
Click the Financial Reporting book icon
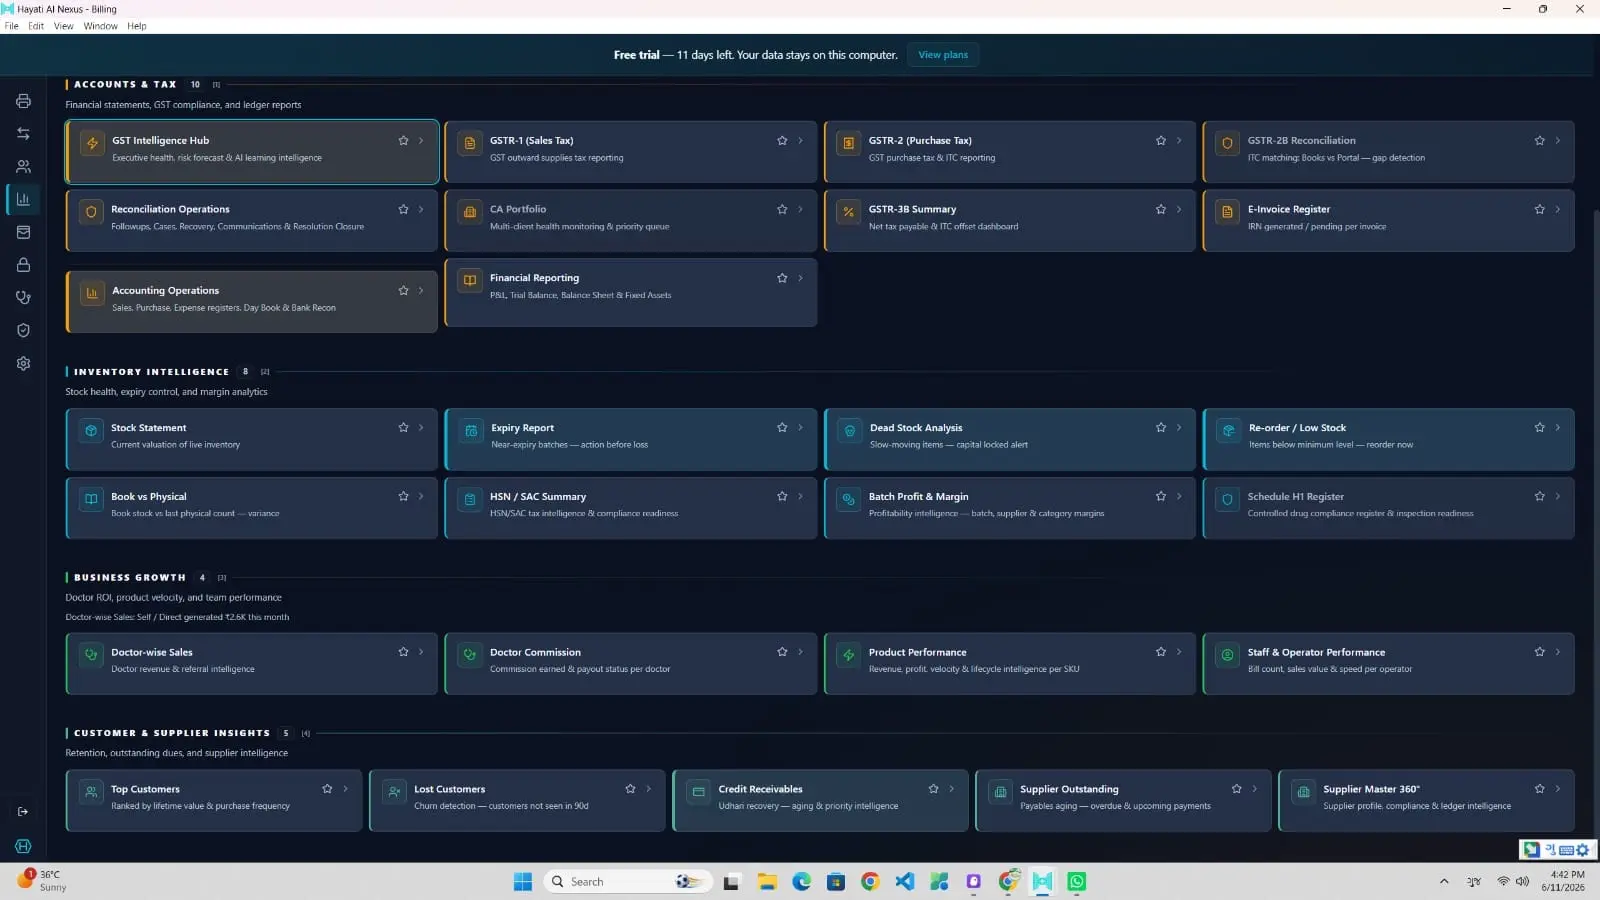[x=470, y=281]
